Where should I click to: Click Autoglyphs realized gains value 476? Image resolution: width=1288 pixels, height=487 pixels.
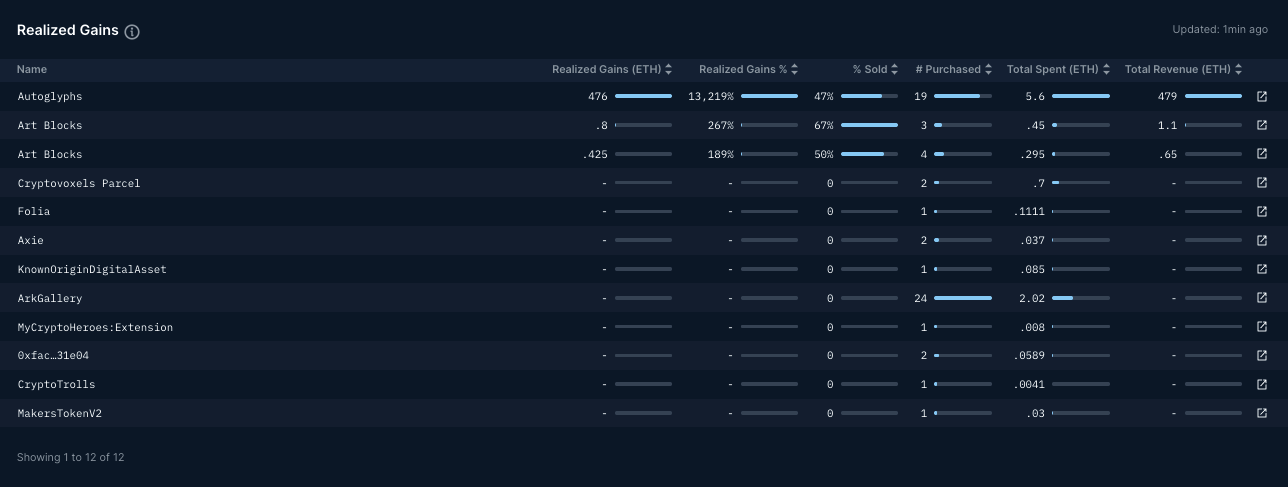(598, 97)
